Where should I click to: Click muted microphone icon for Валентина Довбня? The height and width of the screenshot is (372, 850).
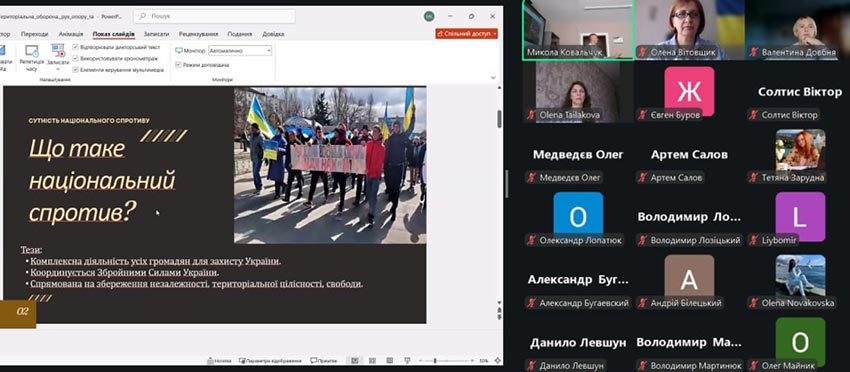(754, 53)
